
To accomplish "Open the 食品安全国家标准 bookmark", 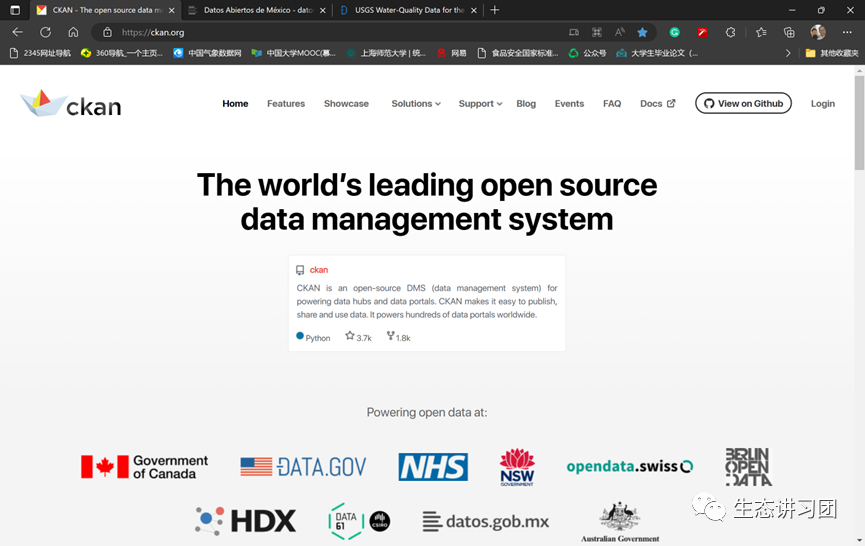I will click(x=518, y=53).
